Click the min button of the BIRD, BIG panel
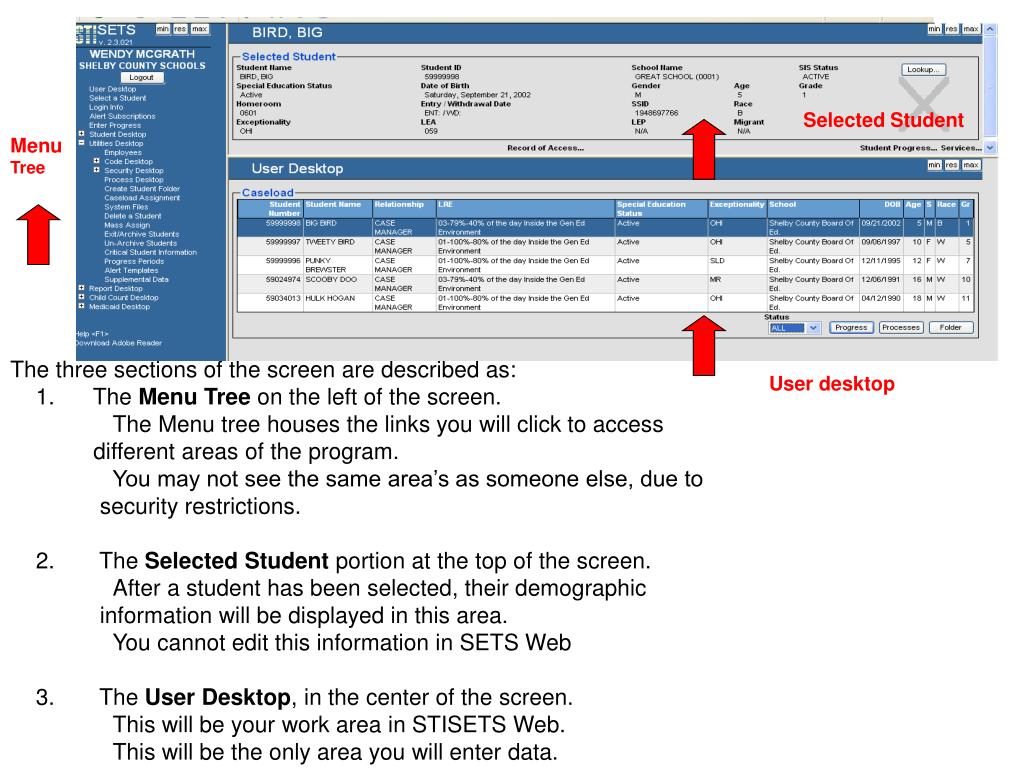The height and width of the screenshot is (768, 1024). 935,29
